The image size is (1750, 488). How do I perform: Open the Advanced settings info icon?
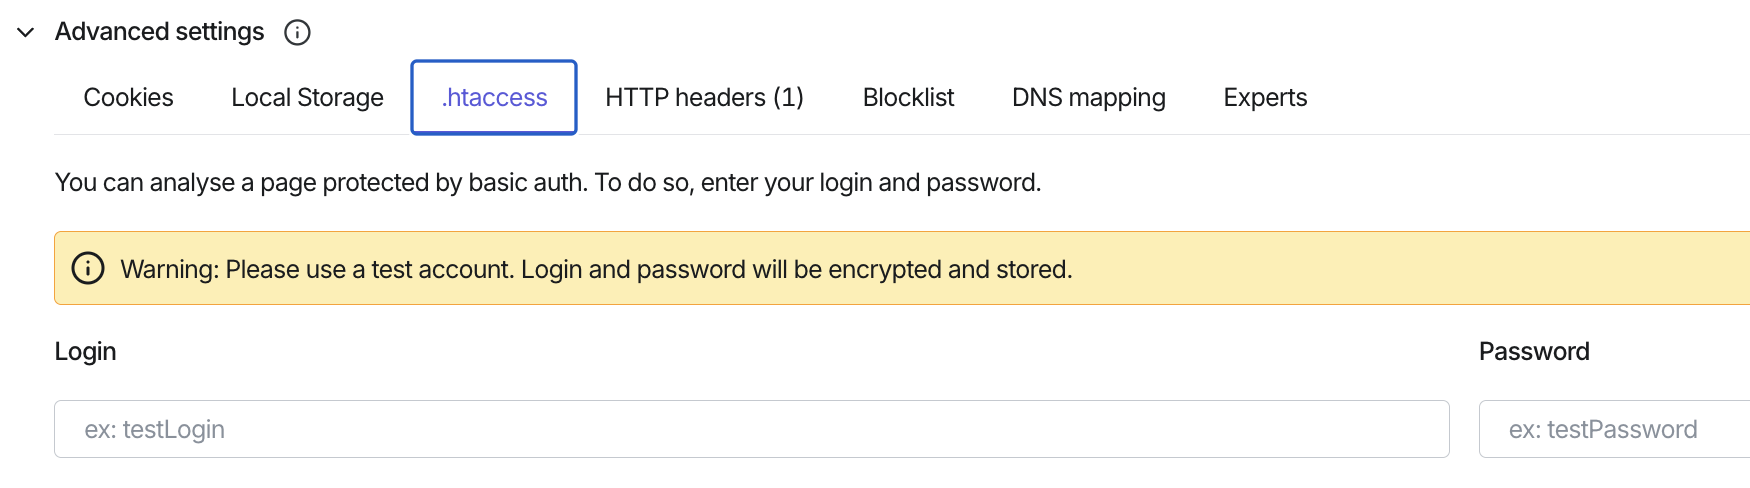[297, 32]
